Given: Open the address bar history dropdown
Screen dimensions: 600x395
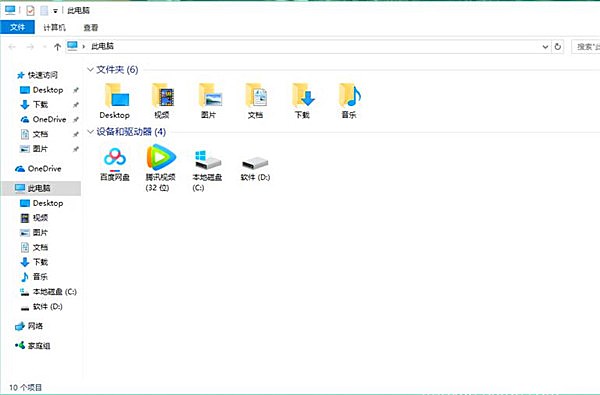Looking at the screenshot, I should pyautogui.click(x=545, y=47).
